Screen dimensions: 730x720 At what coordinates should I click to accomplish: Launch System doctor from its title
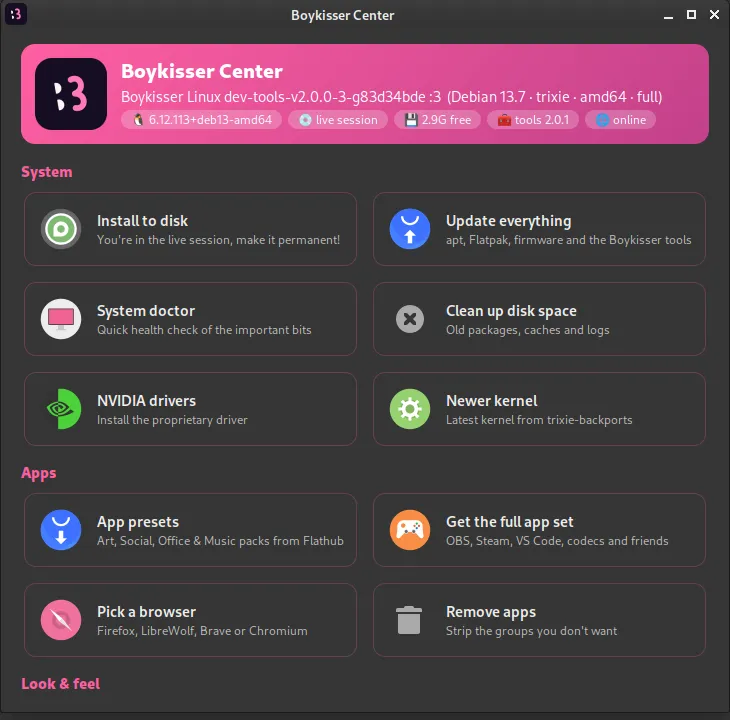146,311
